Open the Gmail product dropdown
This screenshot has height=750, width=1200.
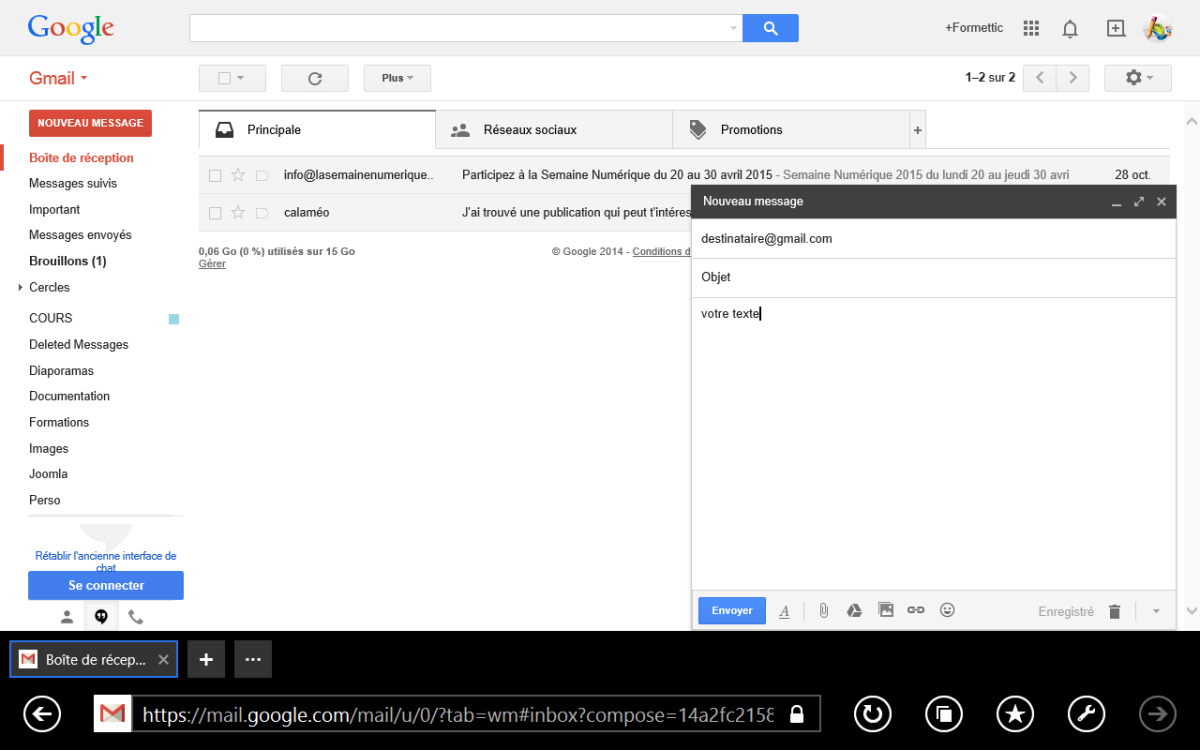click(58, 78)
